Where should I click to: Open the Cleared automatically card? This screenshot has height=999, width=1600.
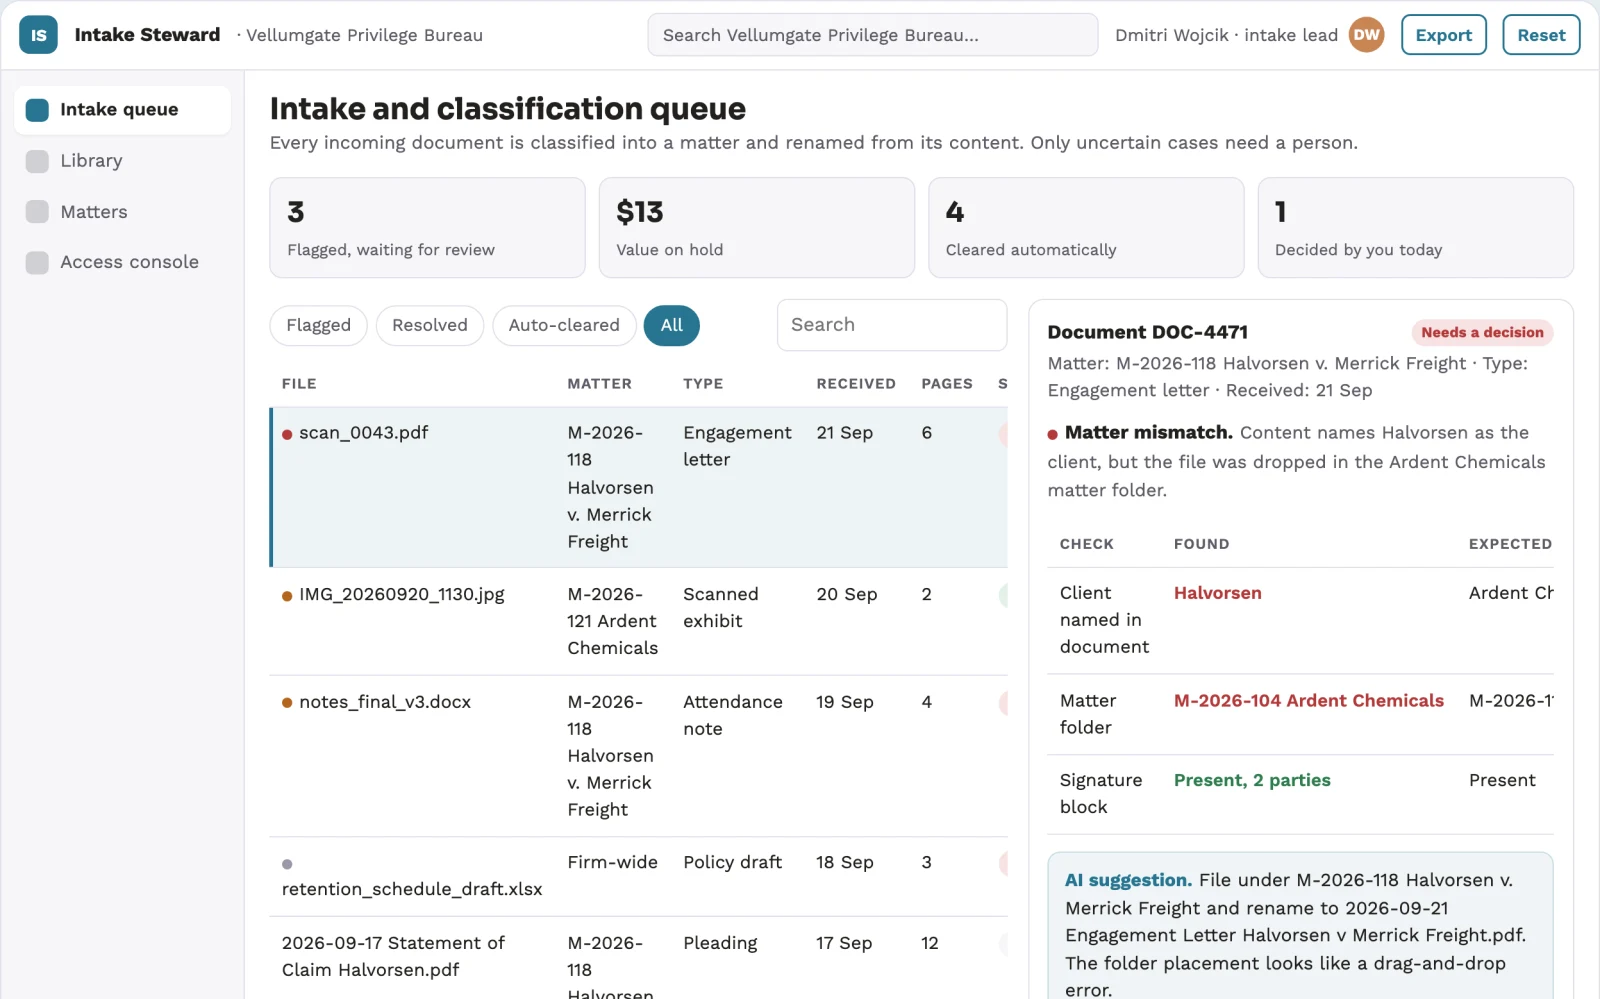[1086, 228]
